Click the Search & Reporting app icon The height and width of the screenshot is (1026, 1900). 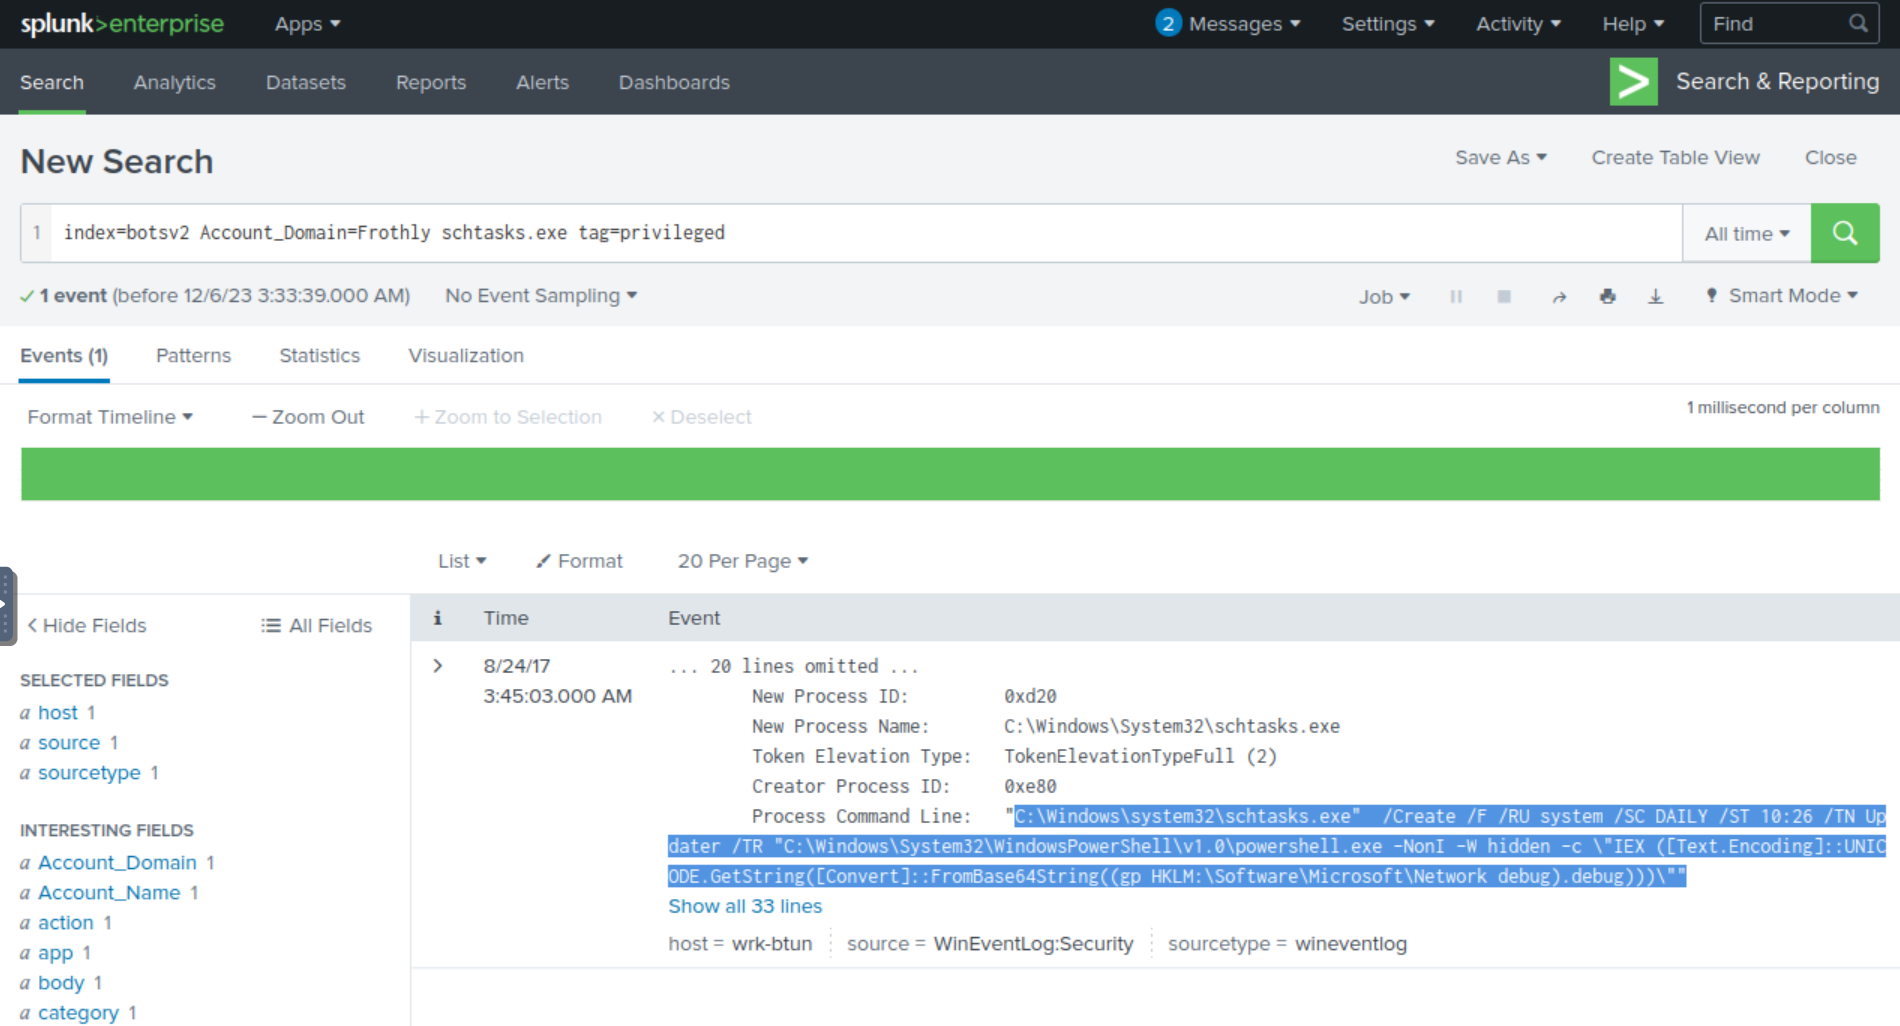pos(1634,81)
